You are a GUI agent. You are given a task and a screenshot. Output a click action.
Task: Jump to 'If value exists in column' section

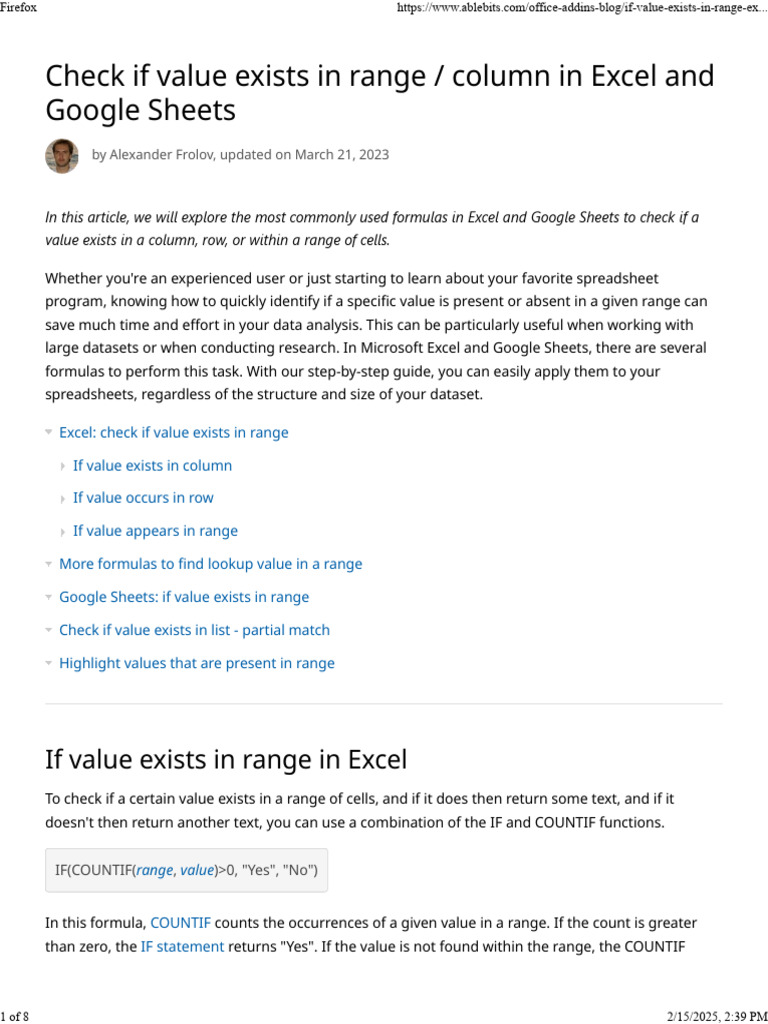(x=152, y=466)
